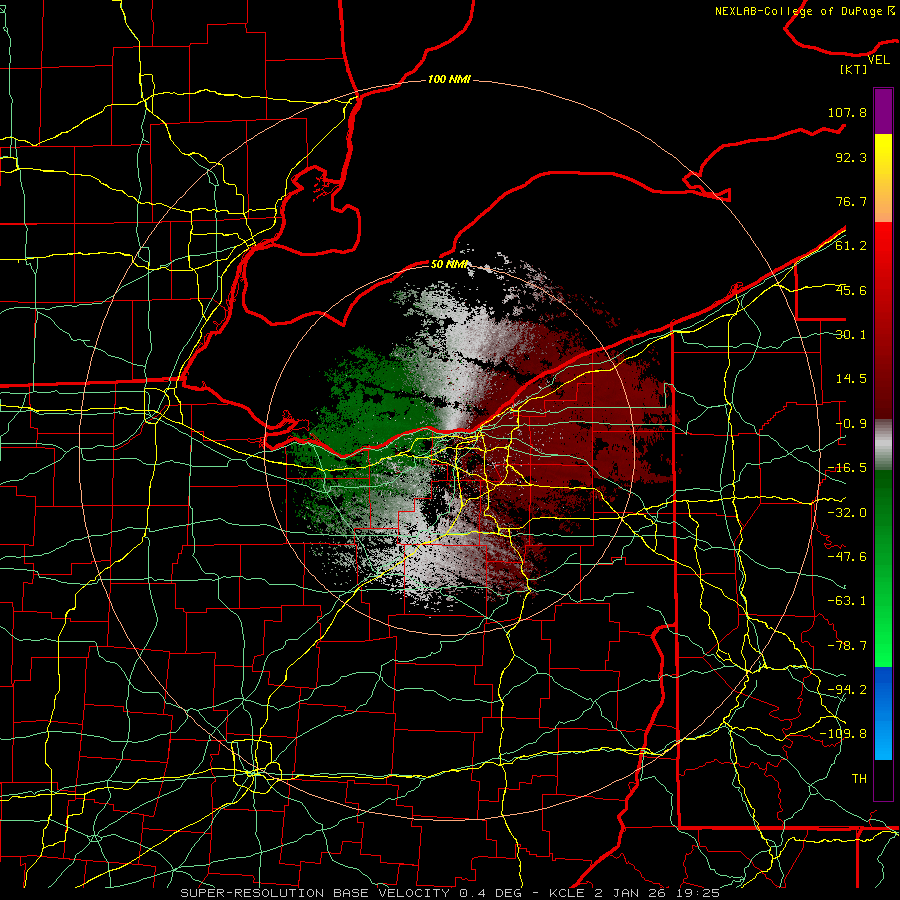Select the -47.6 scale value

tap(847, 557)
